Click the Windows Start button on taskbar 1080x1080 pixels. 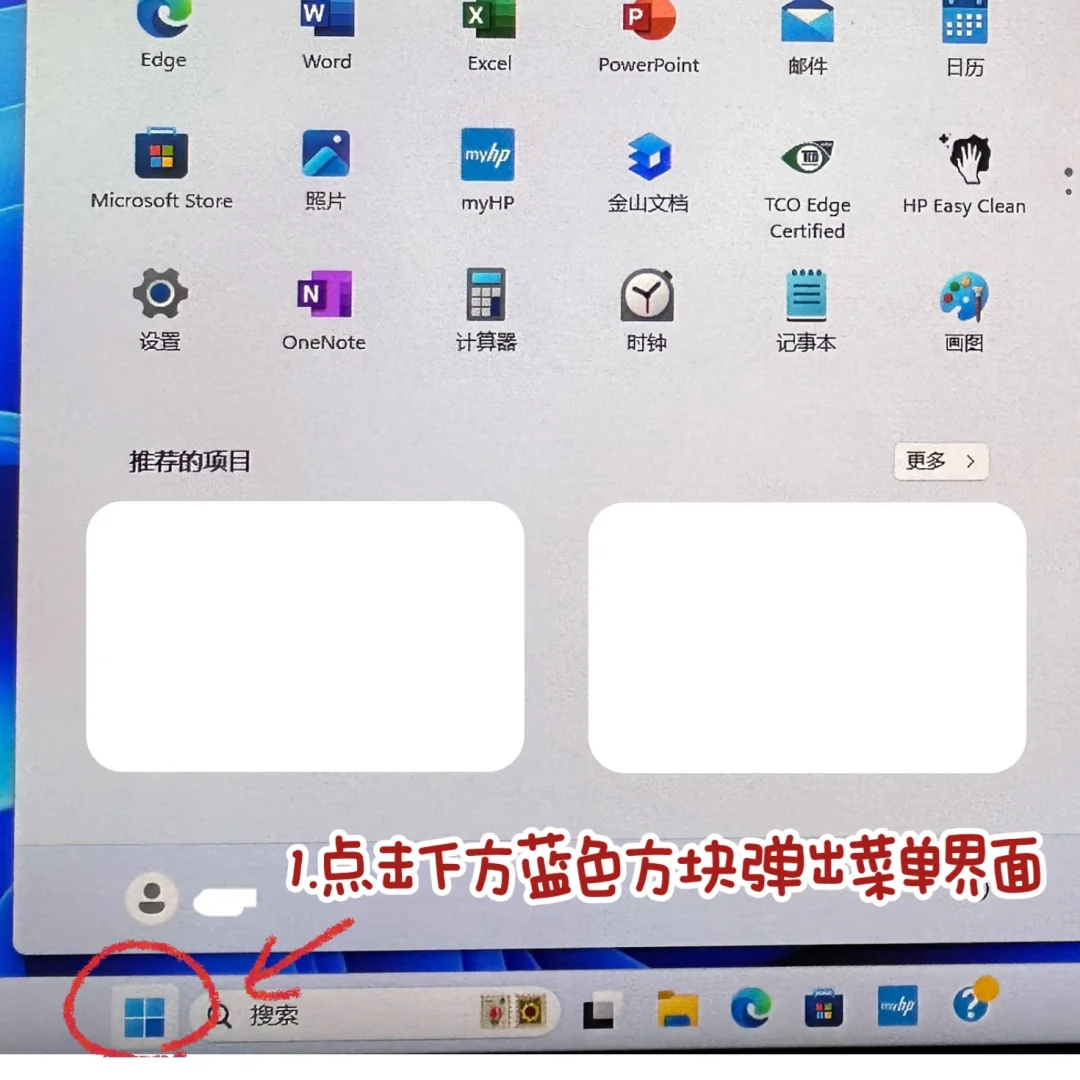tap(145, 1016)
